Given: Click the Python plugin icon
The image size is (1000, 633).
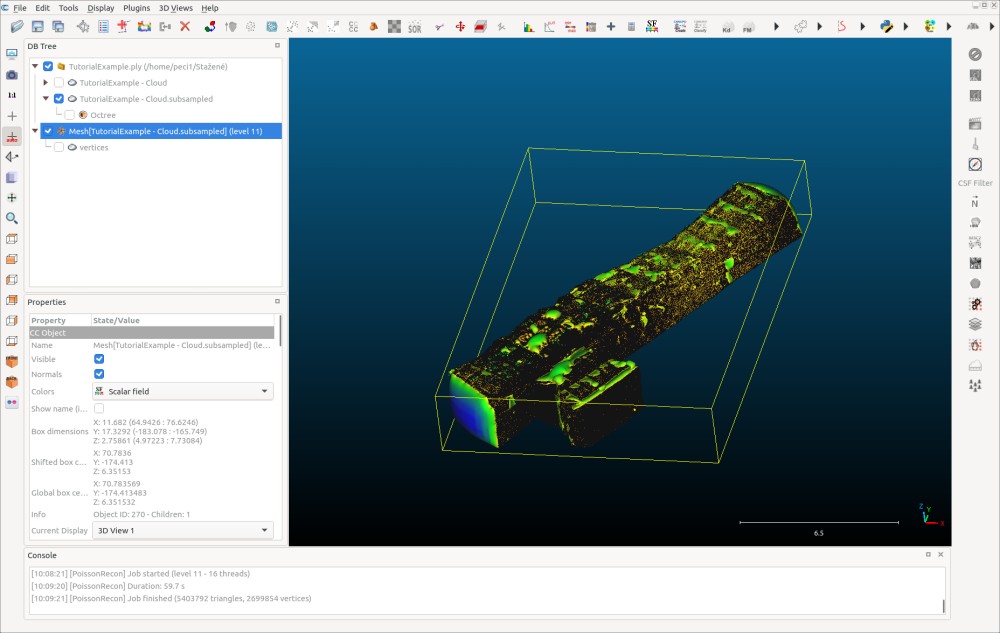Looking at the screenshot, I should (x=886, y=27).
